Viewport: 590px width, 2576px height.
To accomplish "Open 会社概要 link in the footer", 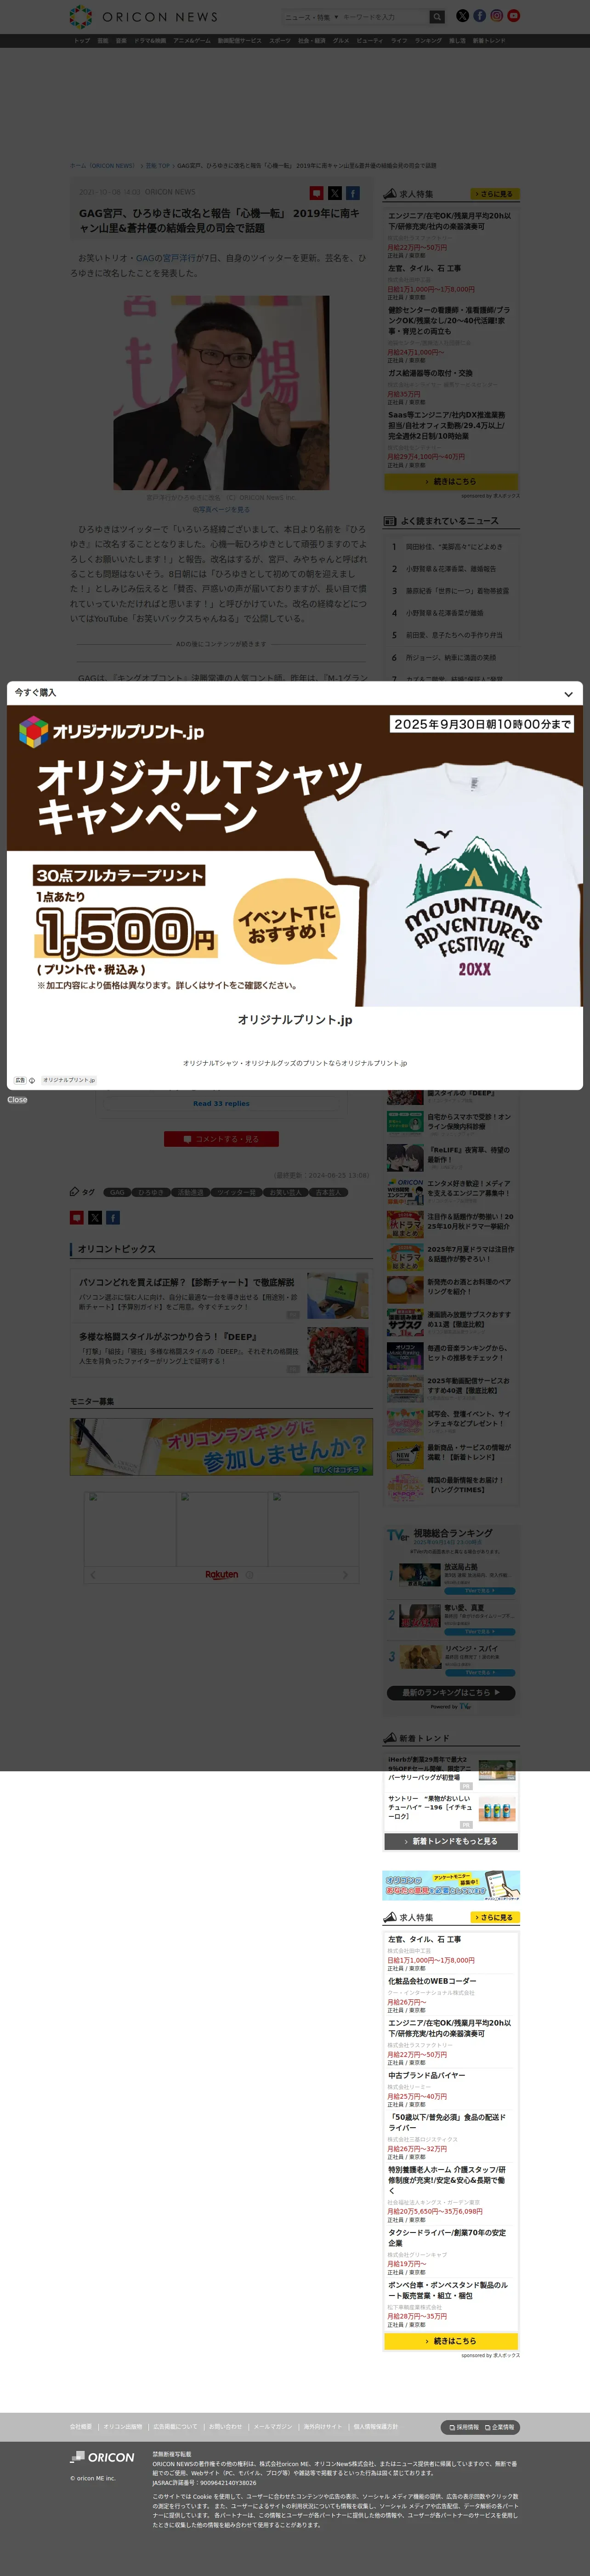I will (x=81, y=2427).
